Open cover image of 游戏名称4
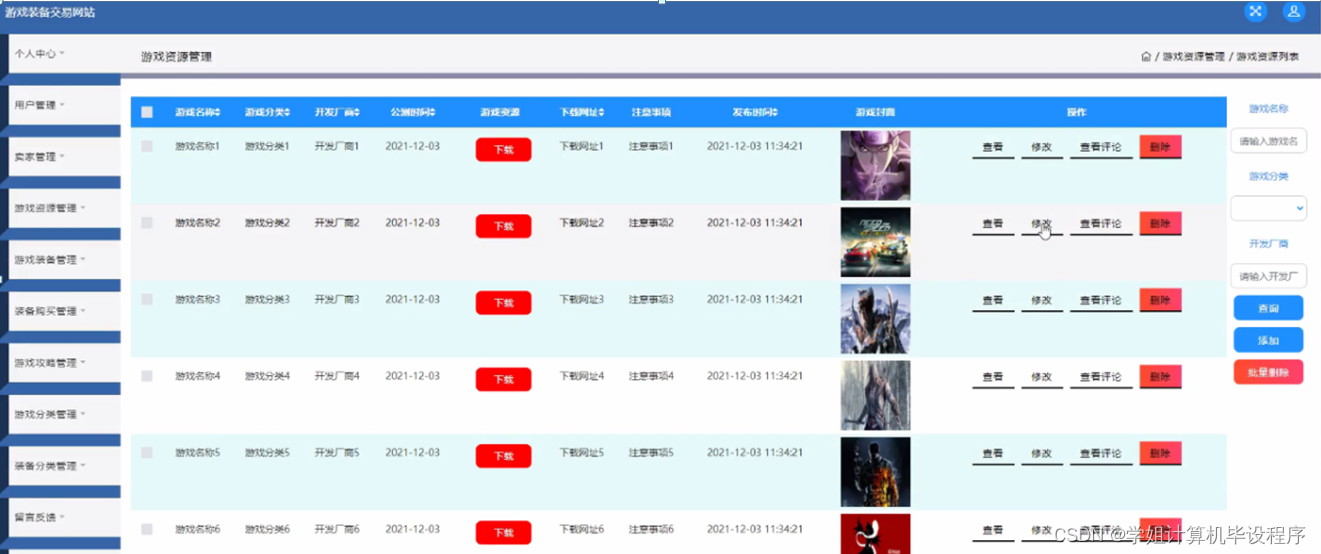 pos(875,395)
